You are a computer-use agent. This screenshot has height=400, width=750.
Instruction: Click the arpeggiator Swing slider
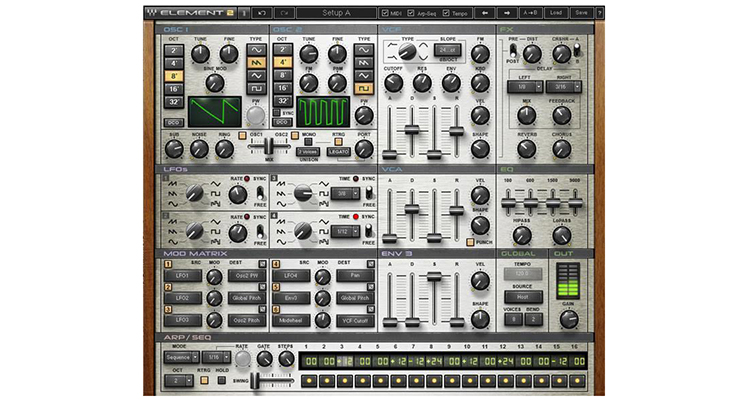[x=272, y=381]
